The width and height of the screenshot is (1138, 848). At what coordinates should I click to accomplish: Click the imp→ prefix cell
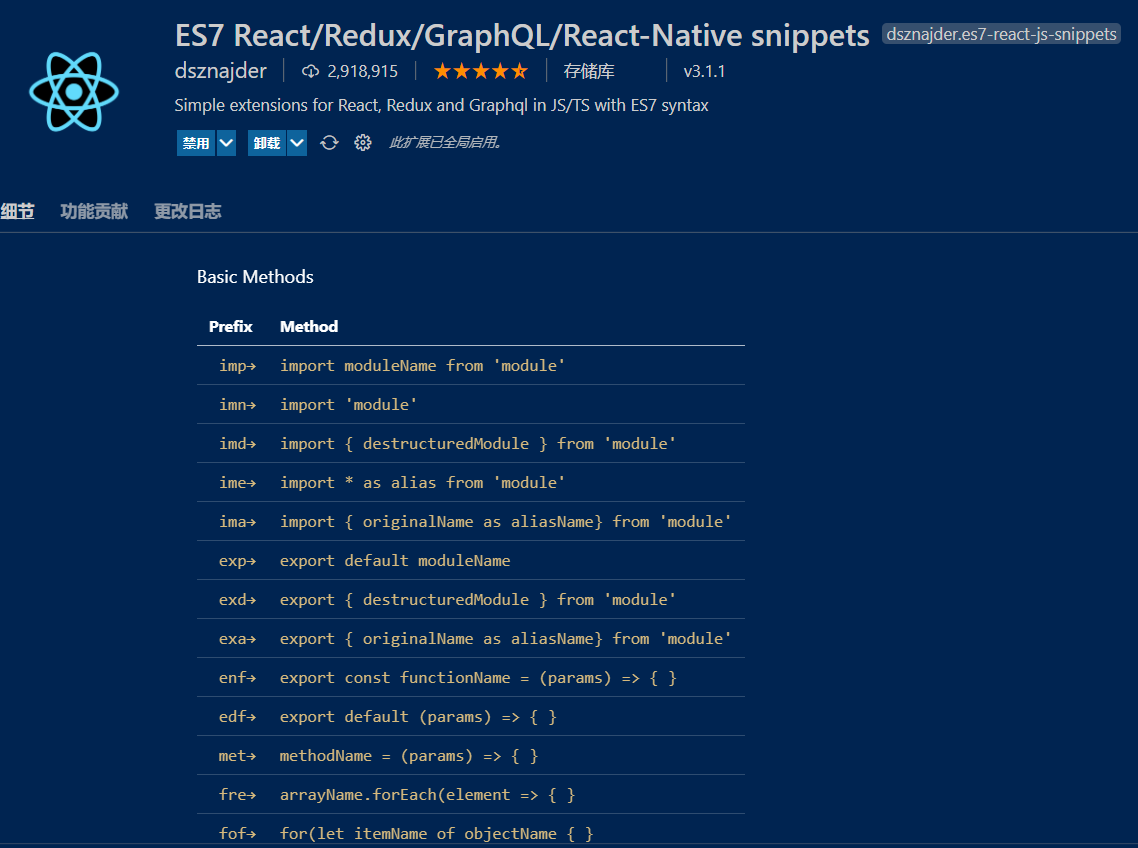coord(238,366)
